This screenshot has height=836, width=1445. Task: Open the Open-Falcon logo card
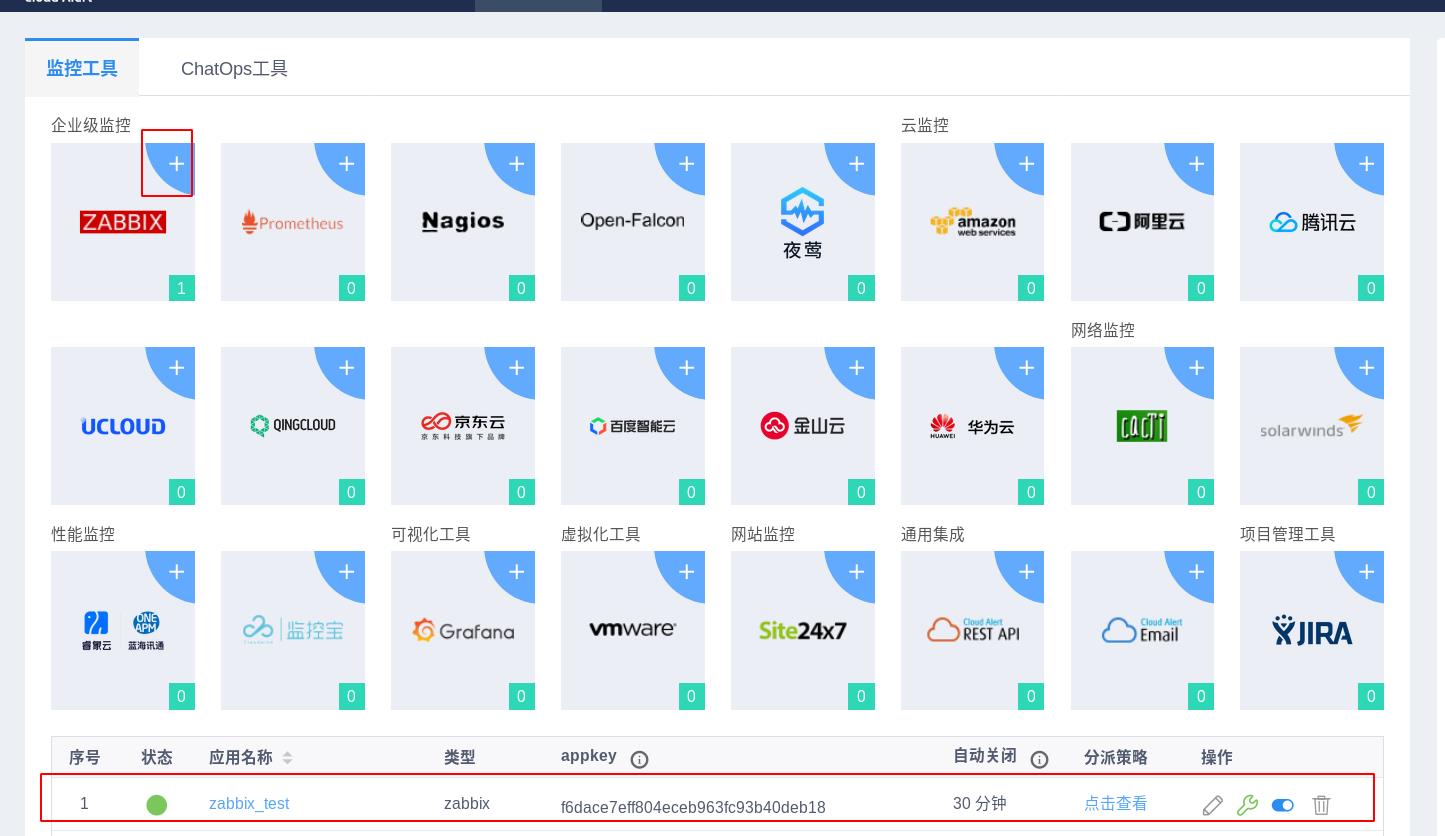point(633,220)
